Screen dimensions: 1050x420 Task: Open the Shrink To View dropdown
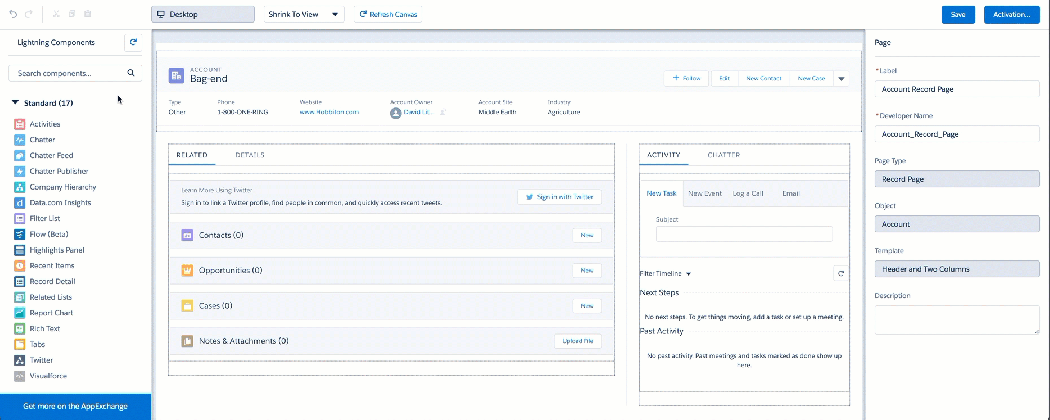coord(303,14)
